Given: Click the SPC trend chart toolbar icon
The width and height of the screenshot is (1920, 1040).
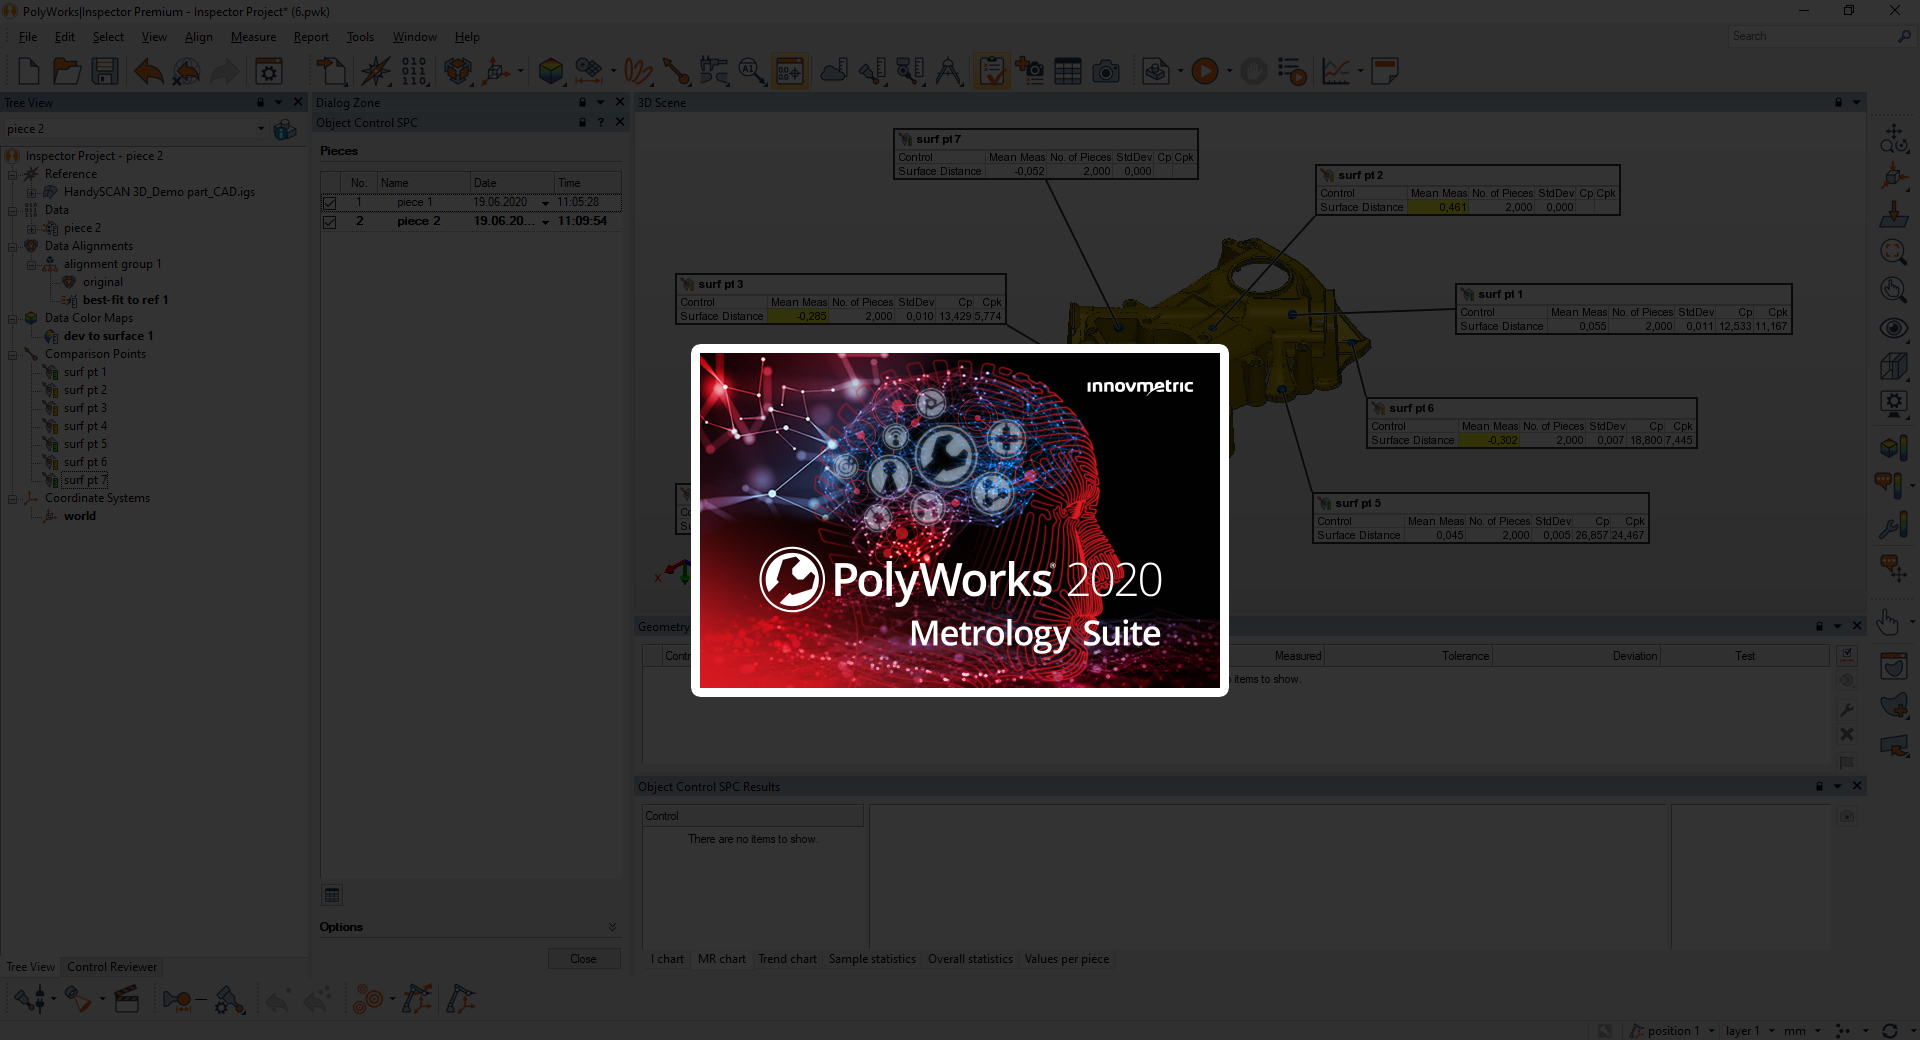Looking at the screenshot, I should [x=1336, y=71].
